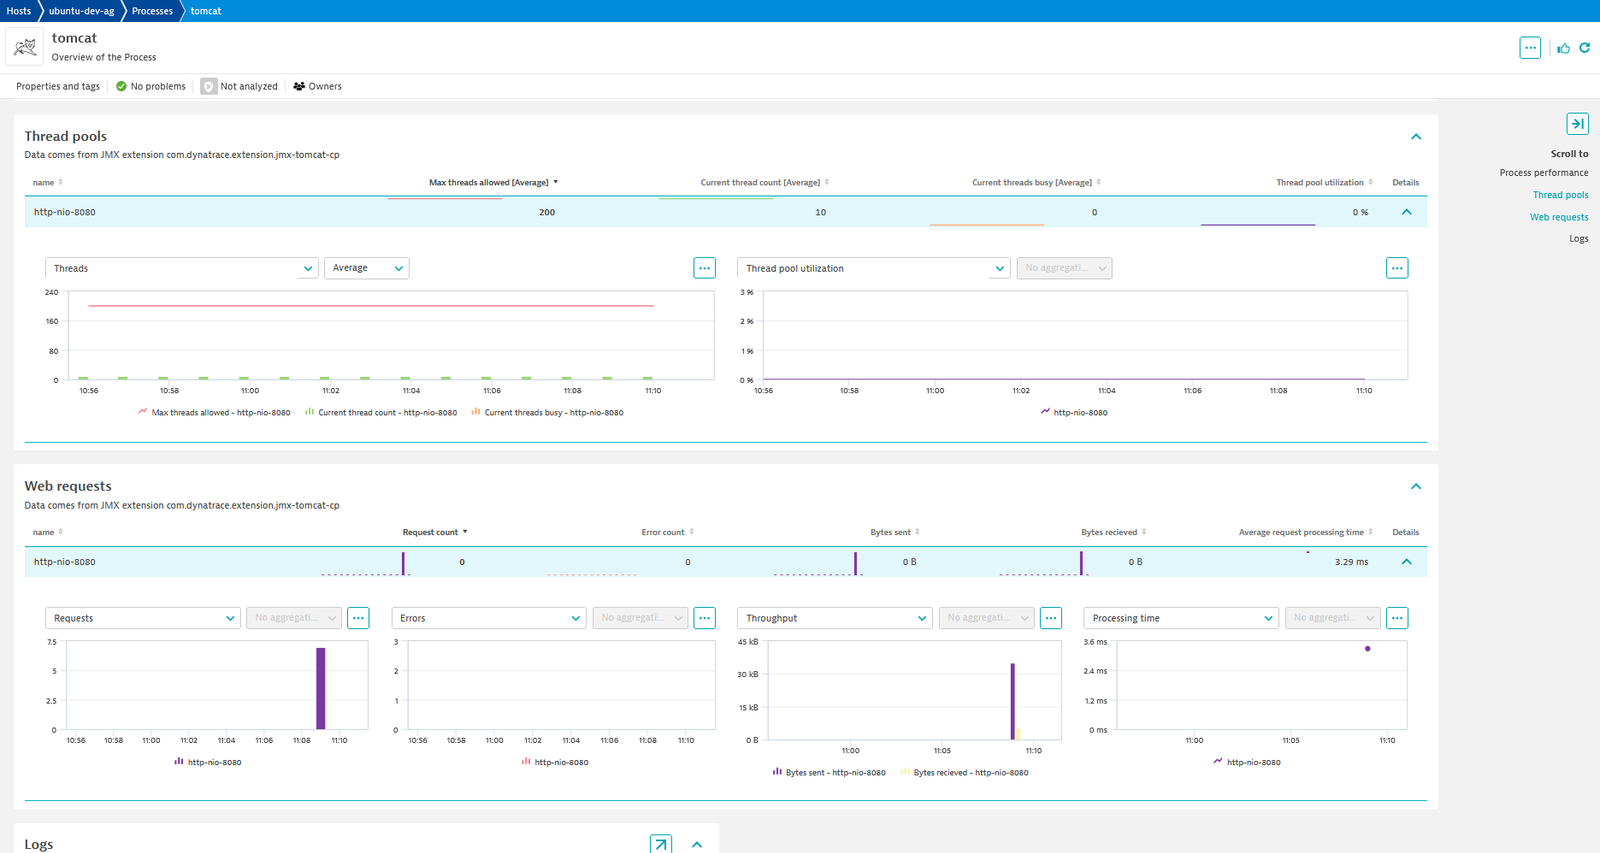The width and height of the screenshot is (1600, 853).
Task: Click Not analyzed status label
Action: [249, 86]
